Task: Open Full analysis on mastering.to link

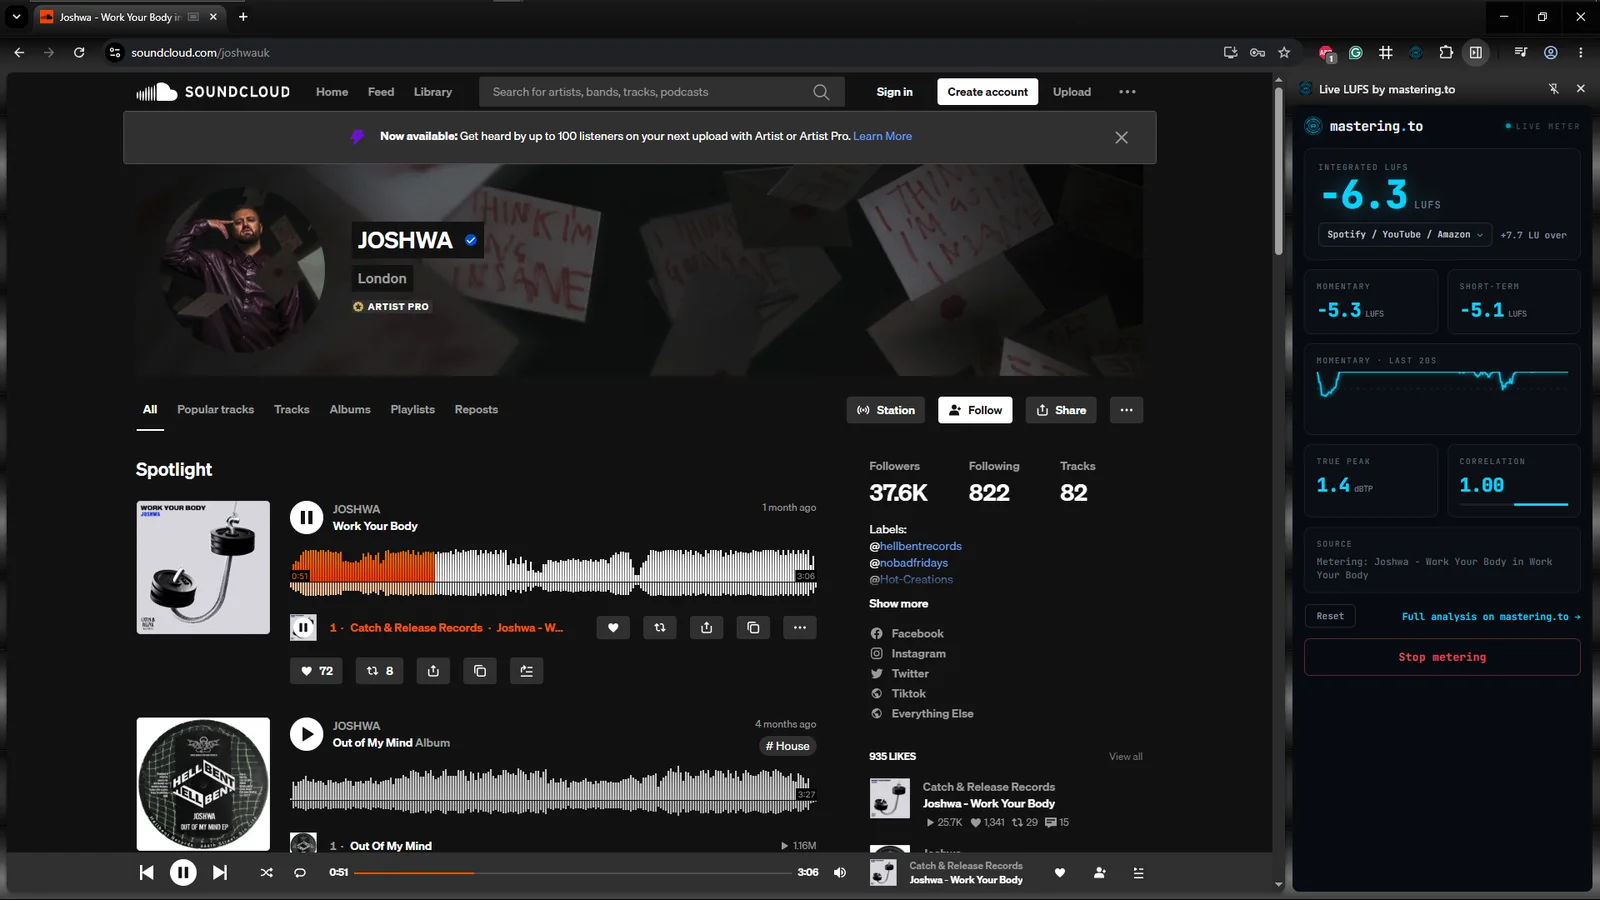Action: pyautogui.click(x=1491, y=617)
